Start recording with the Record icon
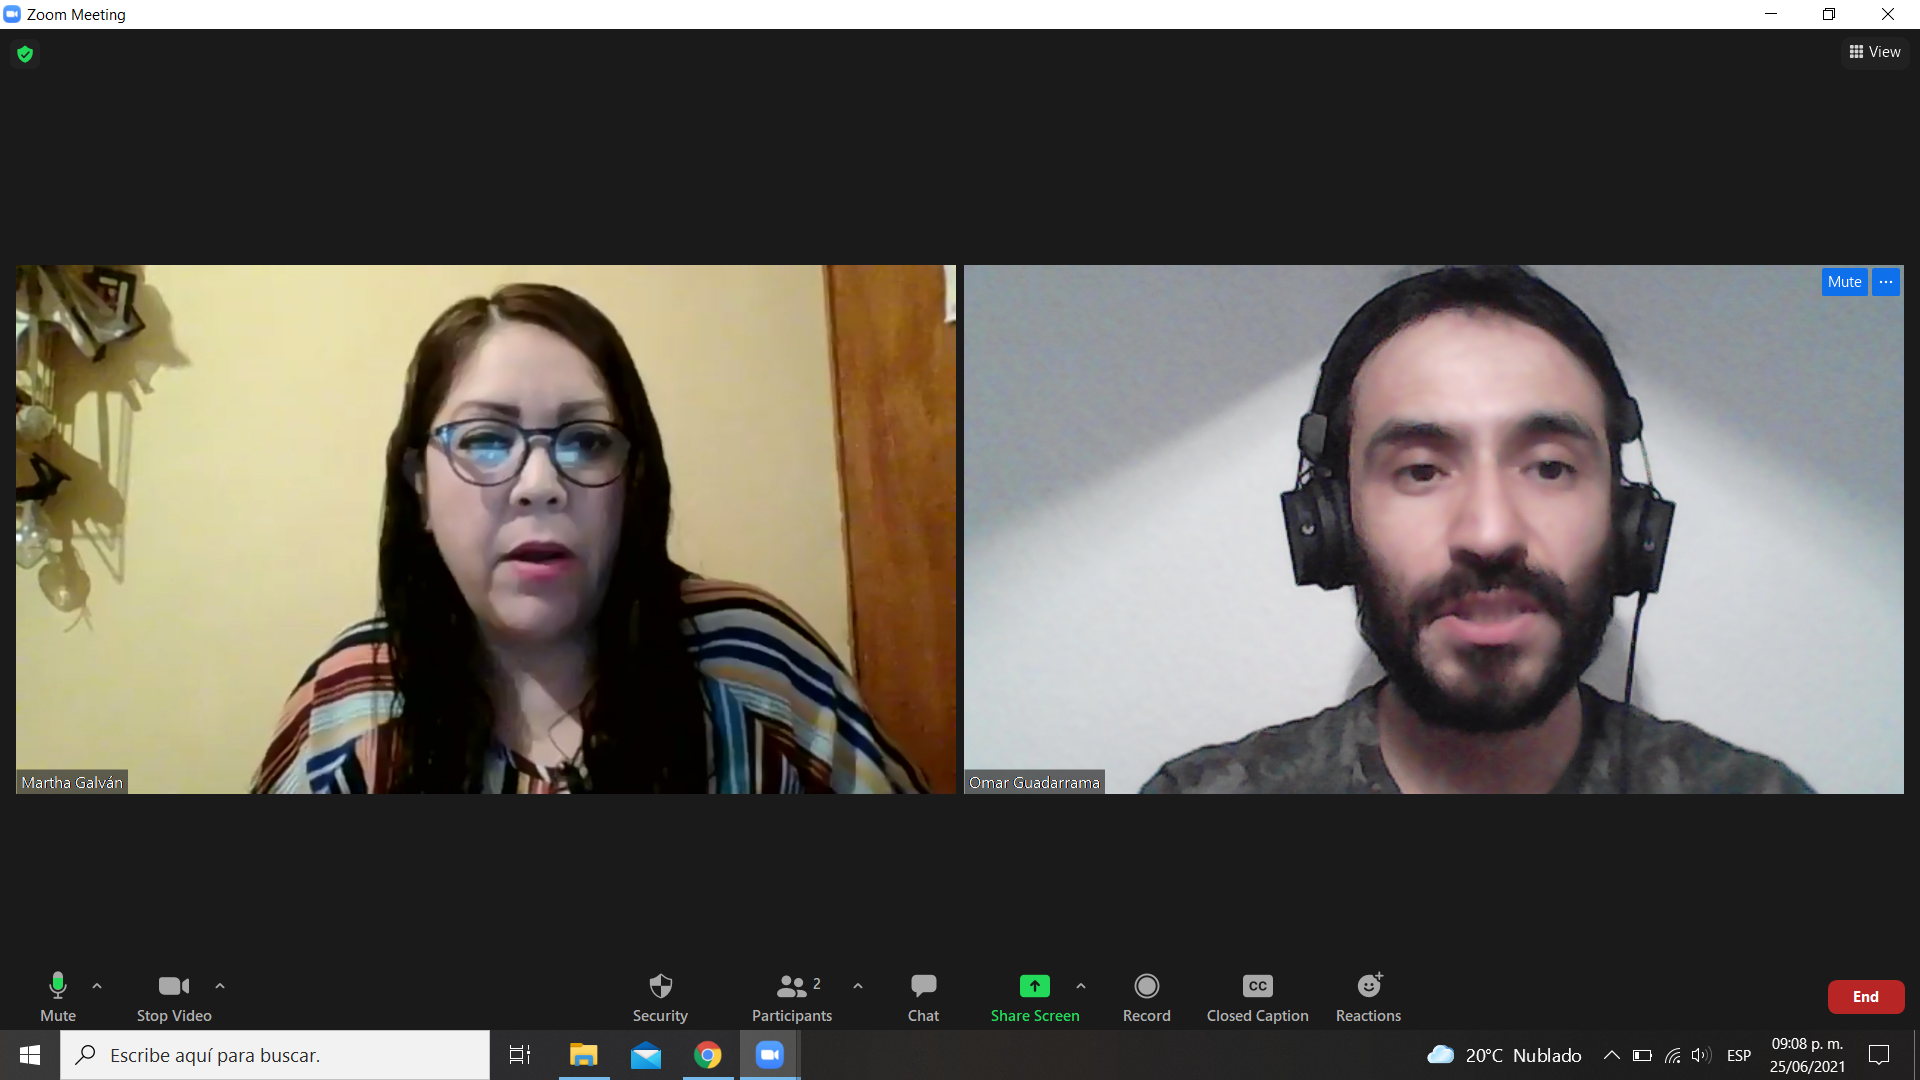The image size is (1920, 1080). tap(1146, 987)
